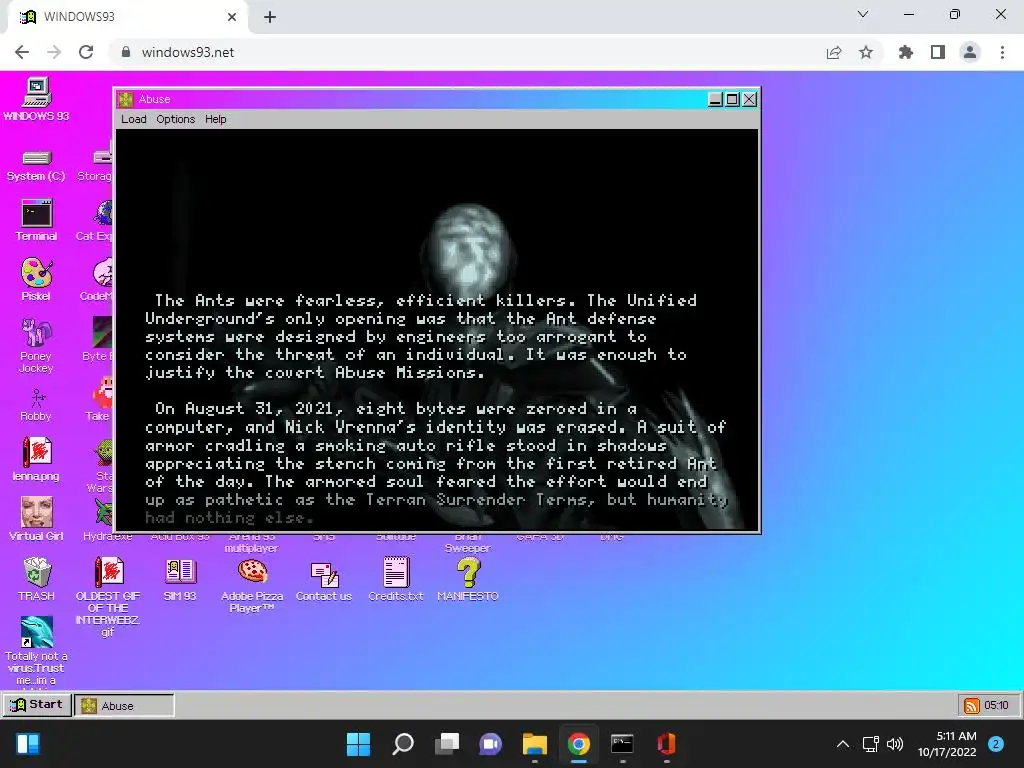Open OLDEST GIF OF THE INTERWEBZ file
The width and height of the screenshot is (1024, 768).
coord(108,596)
